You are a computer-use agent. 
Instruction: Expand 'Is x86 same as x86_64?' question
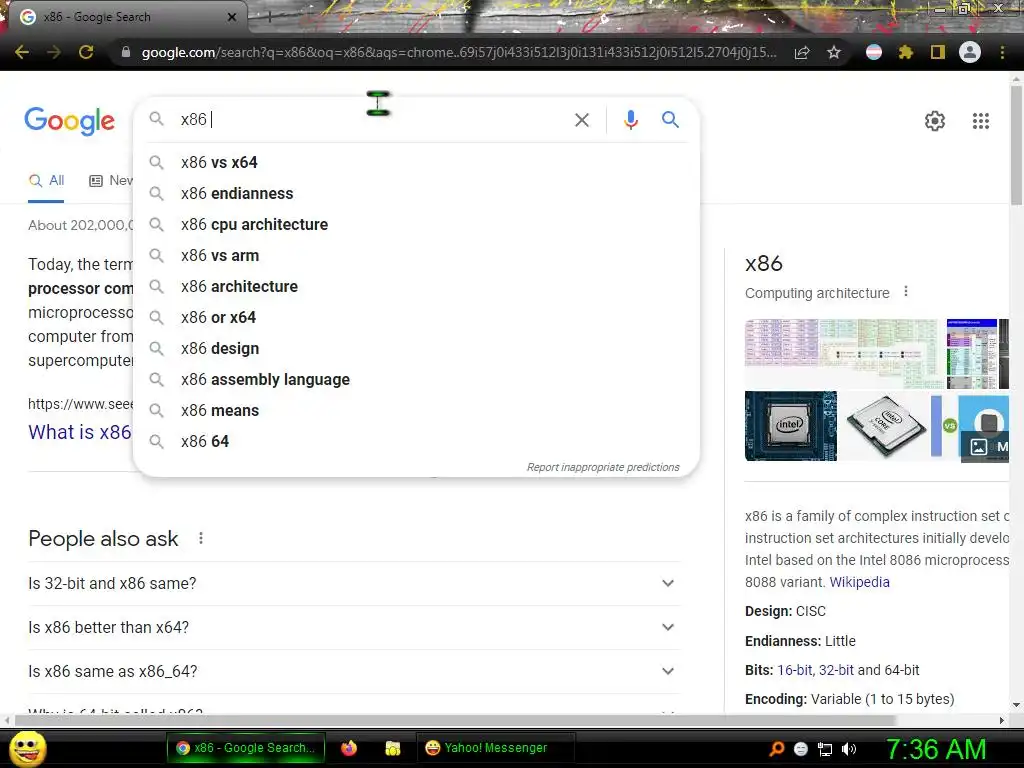pyautogui.click(x=354, y=671)
